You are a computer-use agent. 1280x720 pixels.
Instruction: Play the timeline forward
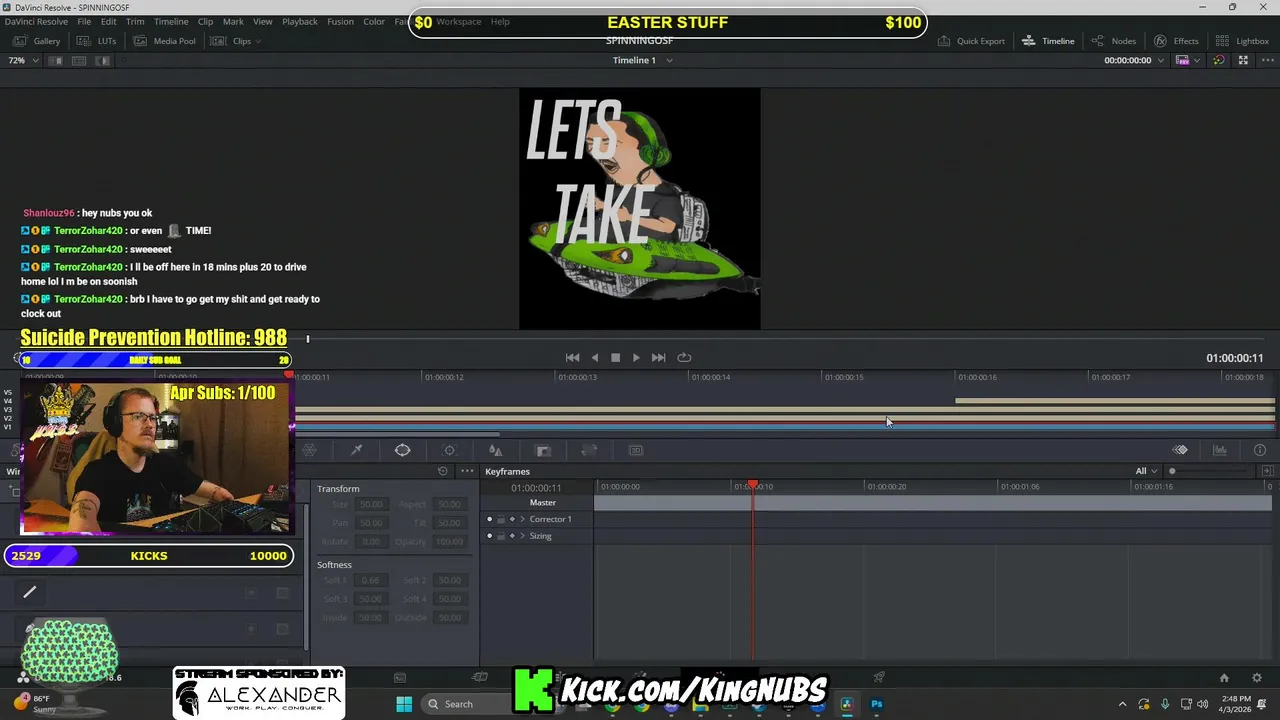point(636,357)
